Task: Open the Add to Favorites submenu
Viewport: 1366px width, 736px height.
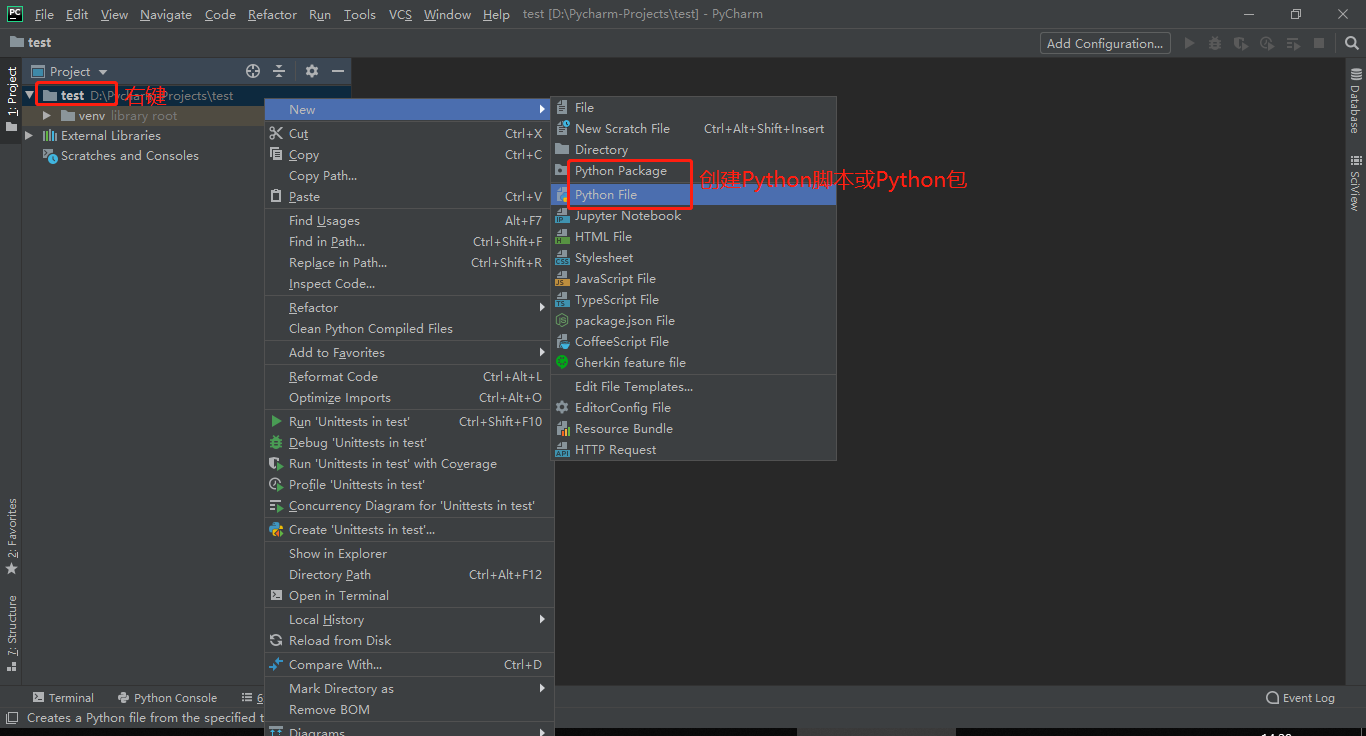Action: click(x=409, y=353)
